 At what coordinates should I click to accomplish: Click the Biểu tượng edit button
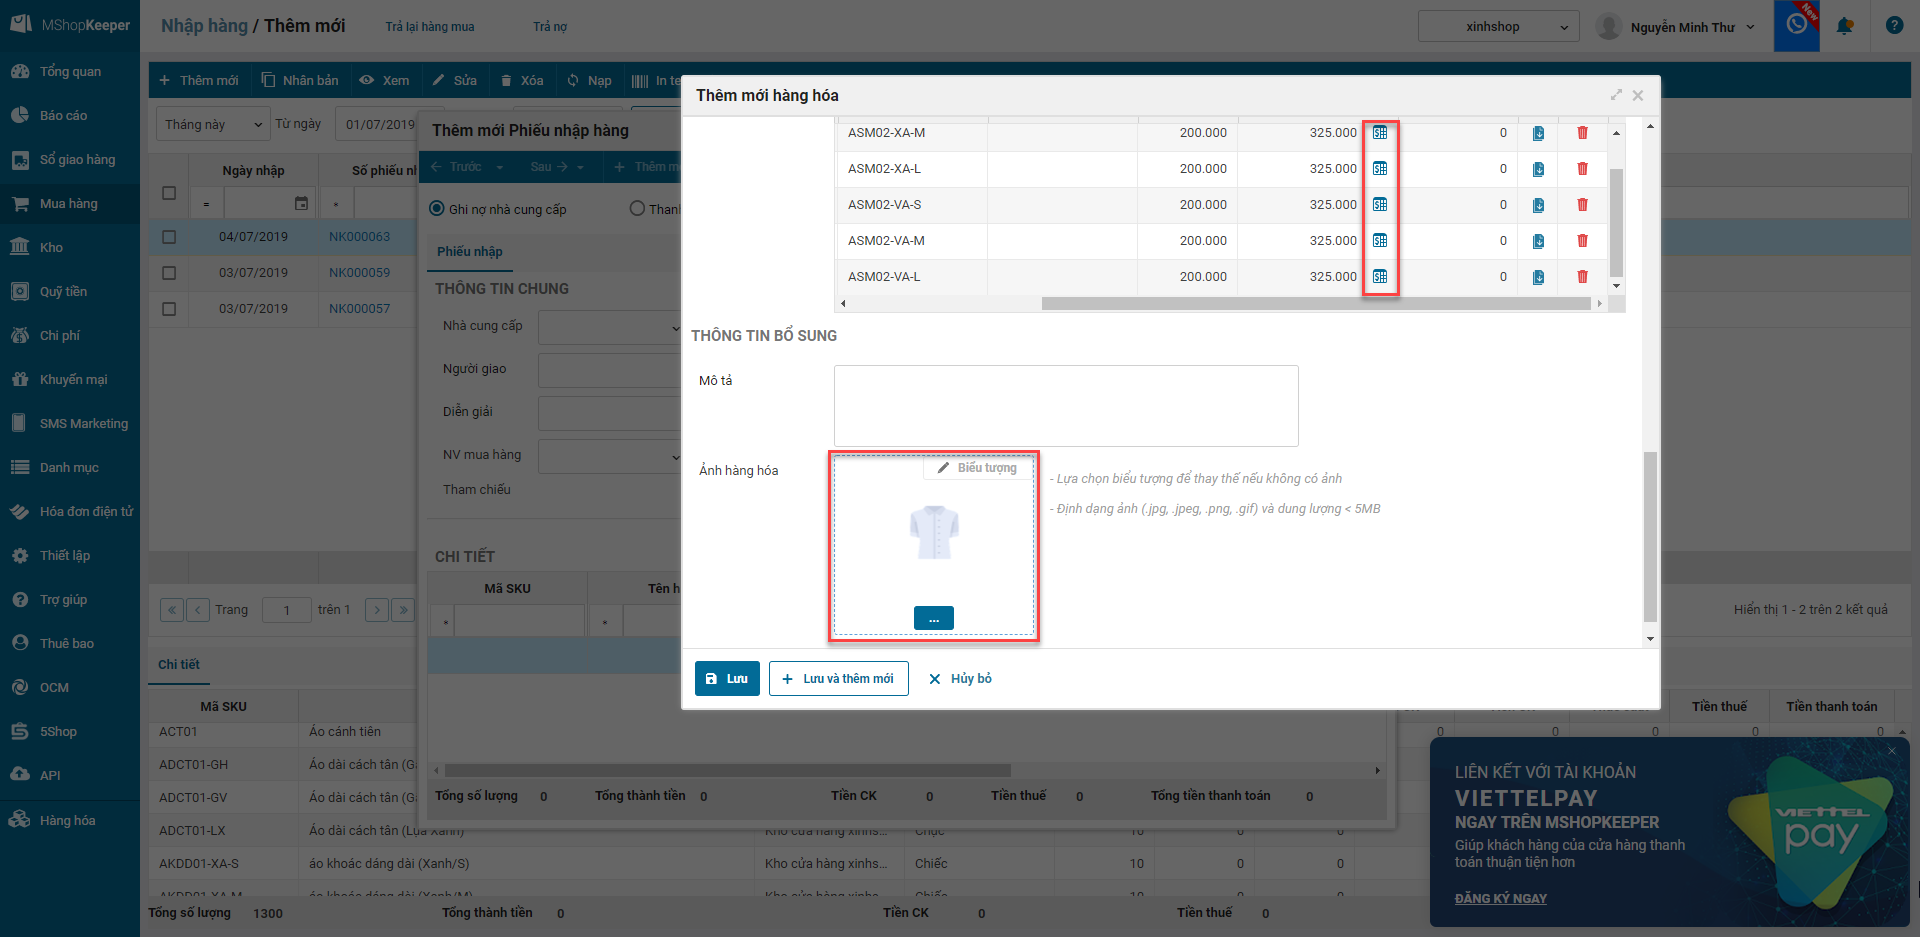(977, 468)
